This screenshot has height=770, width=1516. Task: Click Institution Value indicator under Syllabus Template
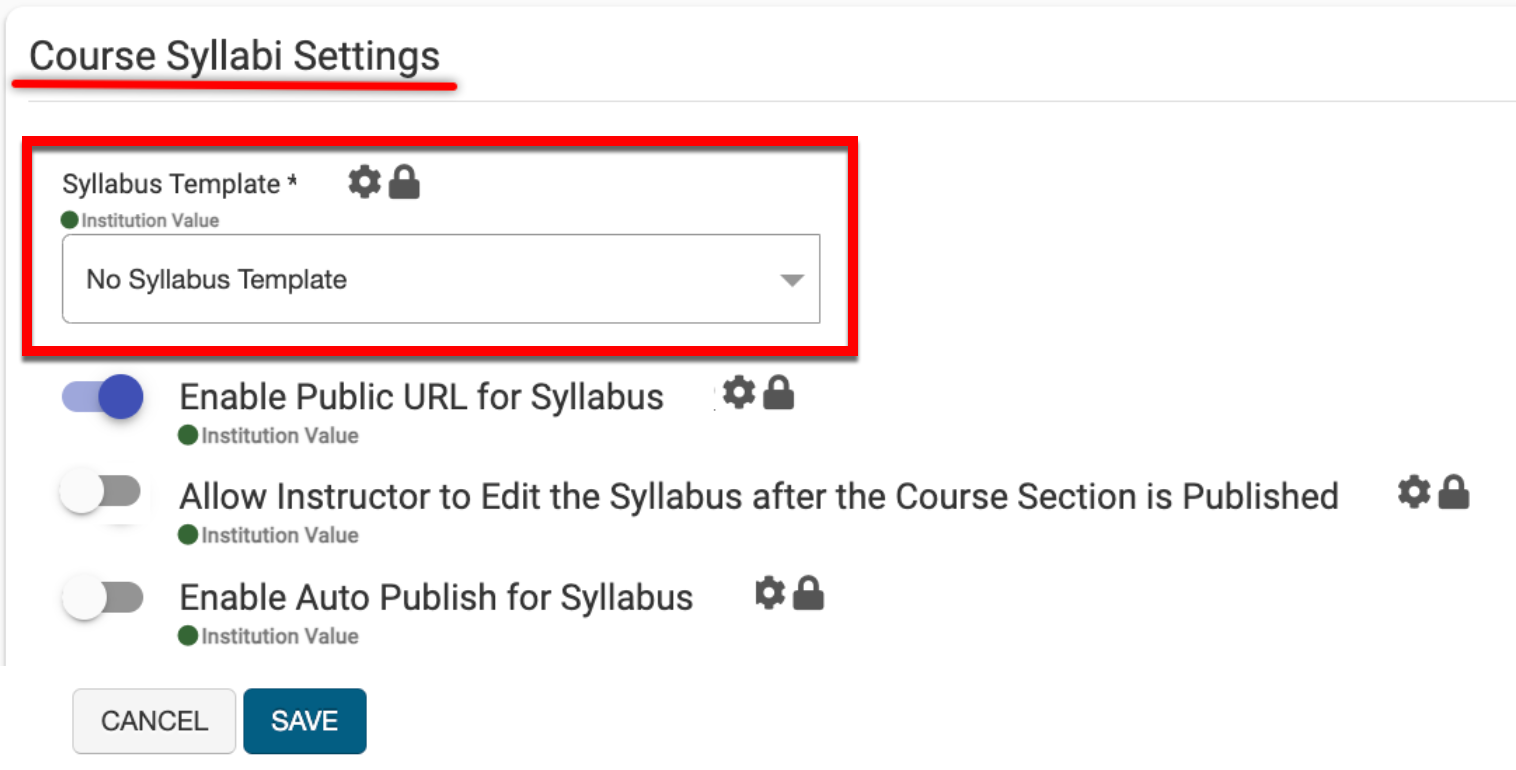141,220
